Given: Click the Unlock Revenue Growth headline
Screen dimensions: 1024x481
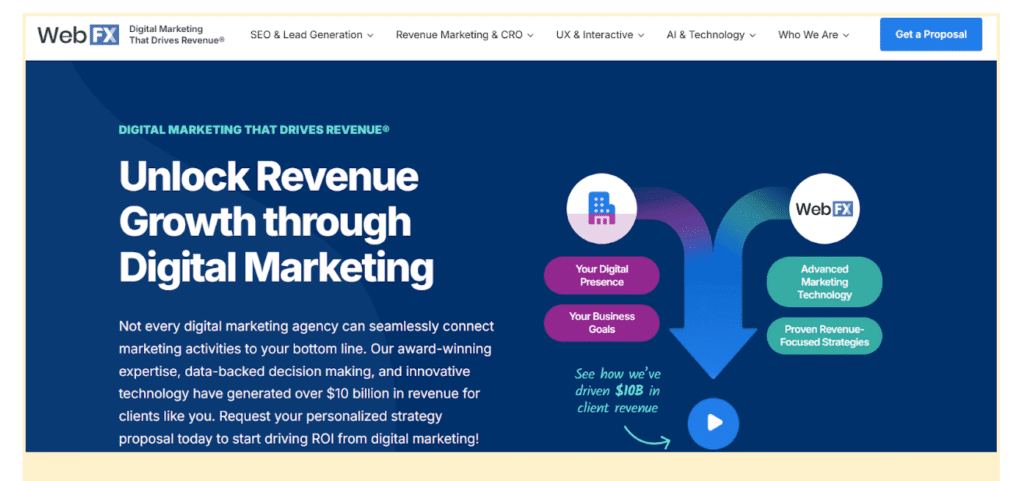Looking at the screenshot, I should tap(276, 221).
